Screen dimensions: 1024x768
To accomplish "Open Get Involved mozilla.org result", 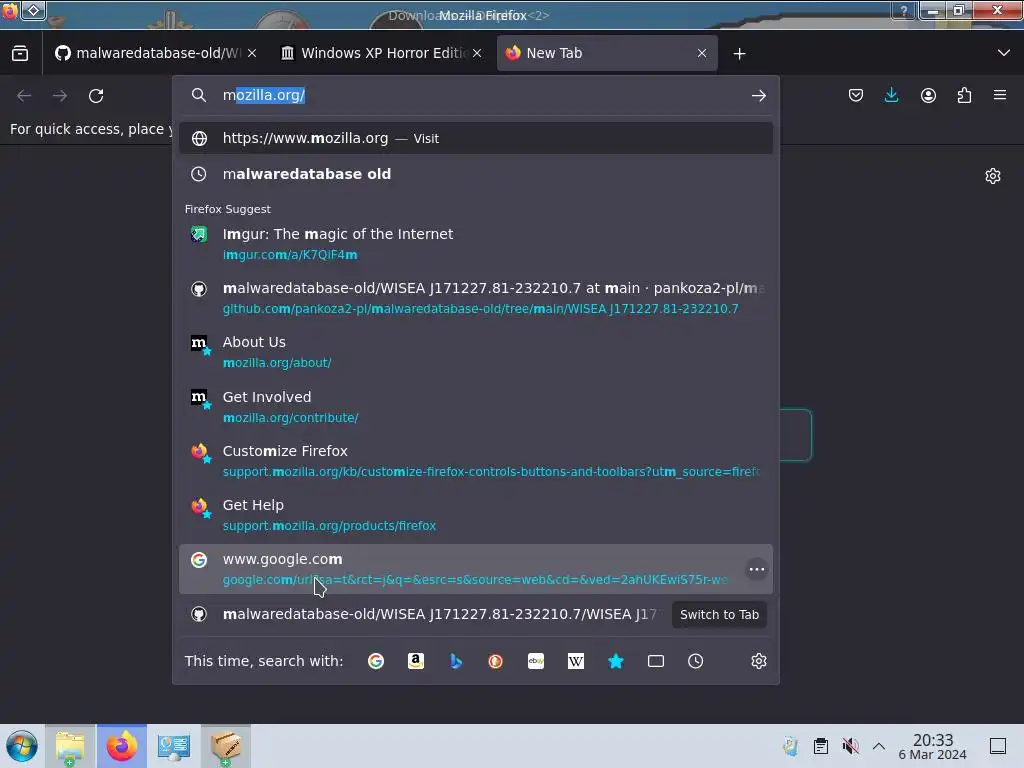I will pyautogui.click(x=475, y=407).
